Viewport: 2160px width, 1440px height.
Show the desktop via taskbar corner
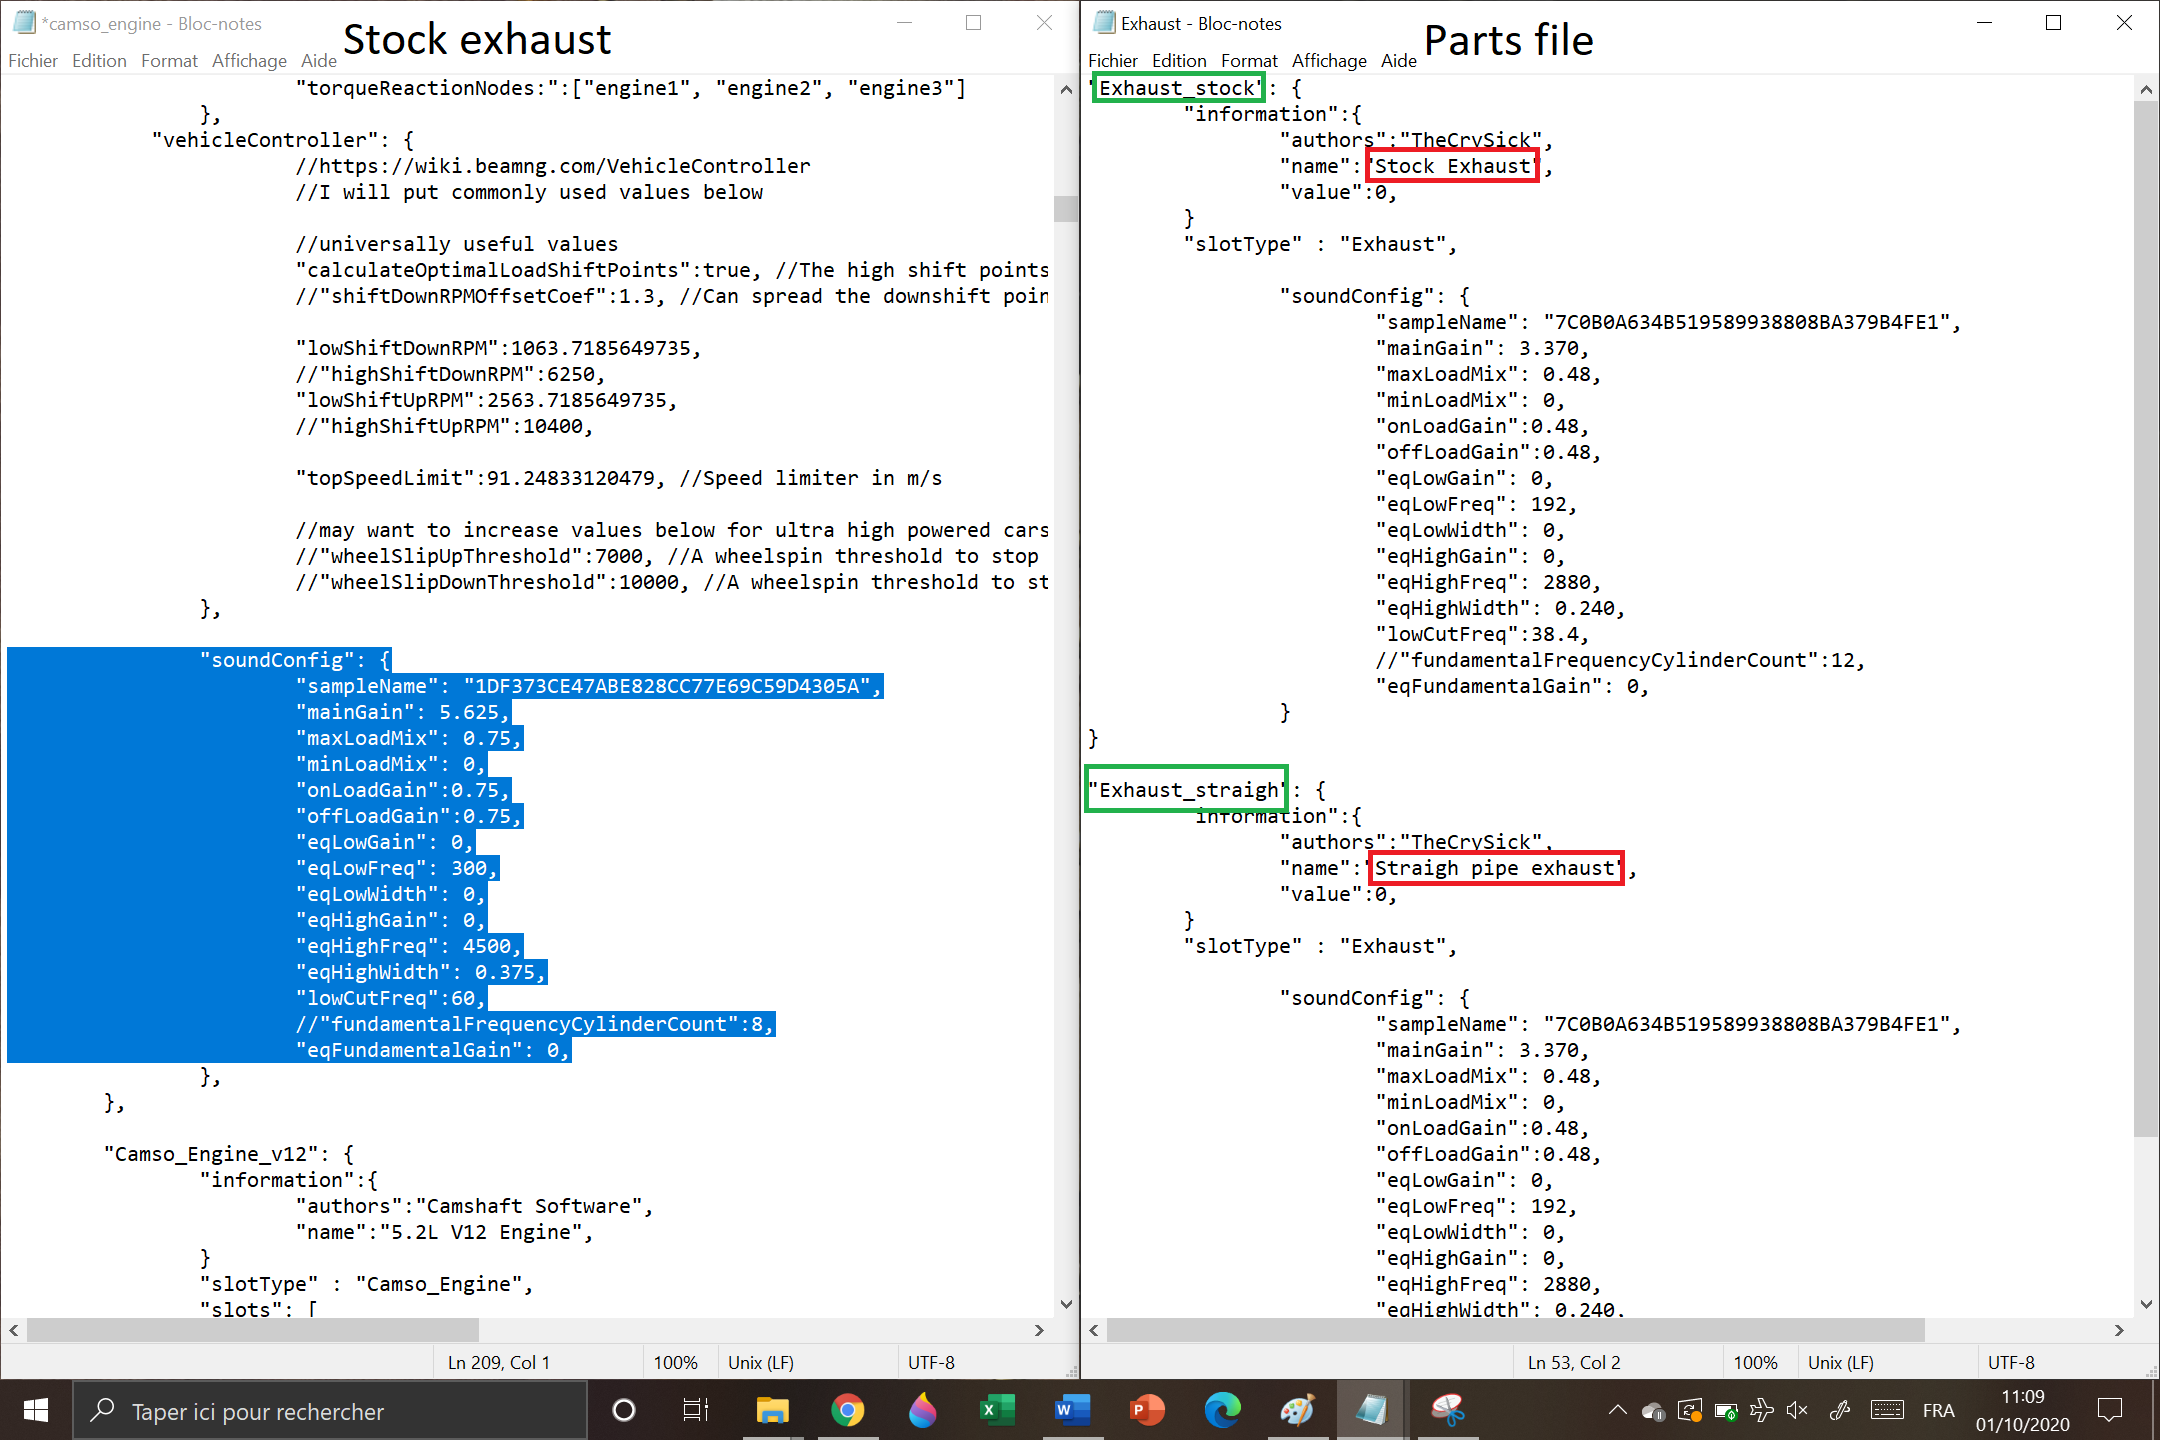(x=2155, y=1410)
